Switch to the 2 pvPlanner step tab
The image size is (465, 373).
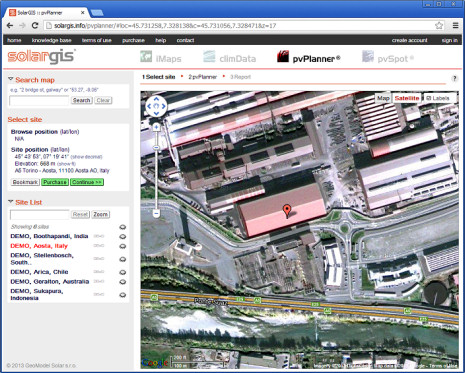pyautogui.click(x=203, y=77)
